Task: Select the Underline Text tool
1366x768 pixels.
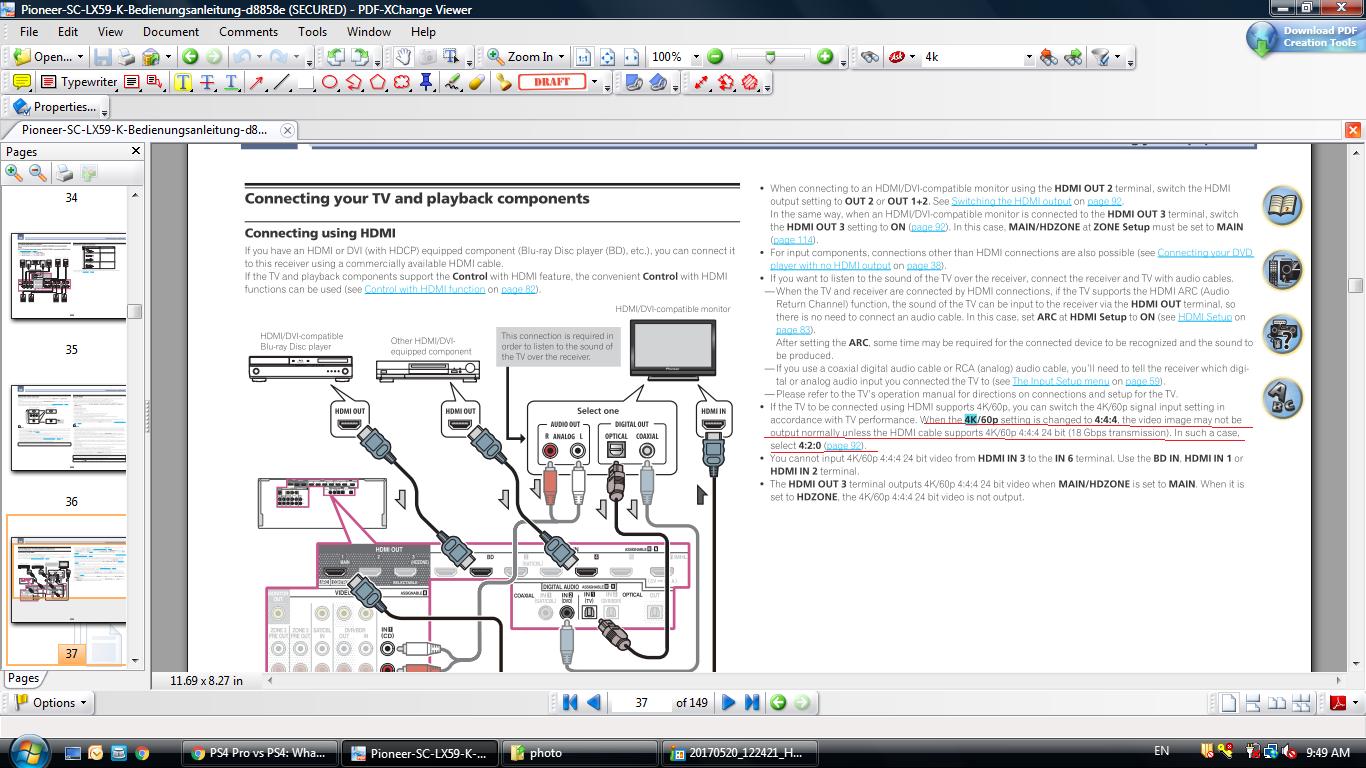Action: pos(231,82)
